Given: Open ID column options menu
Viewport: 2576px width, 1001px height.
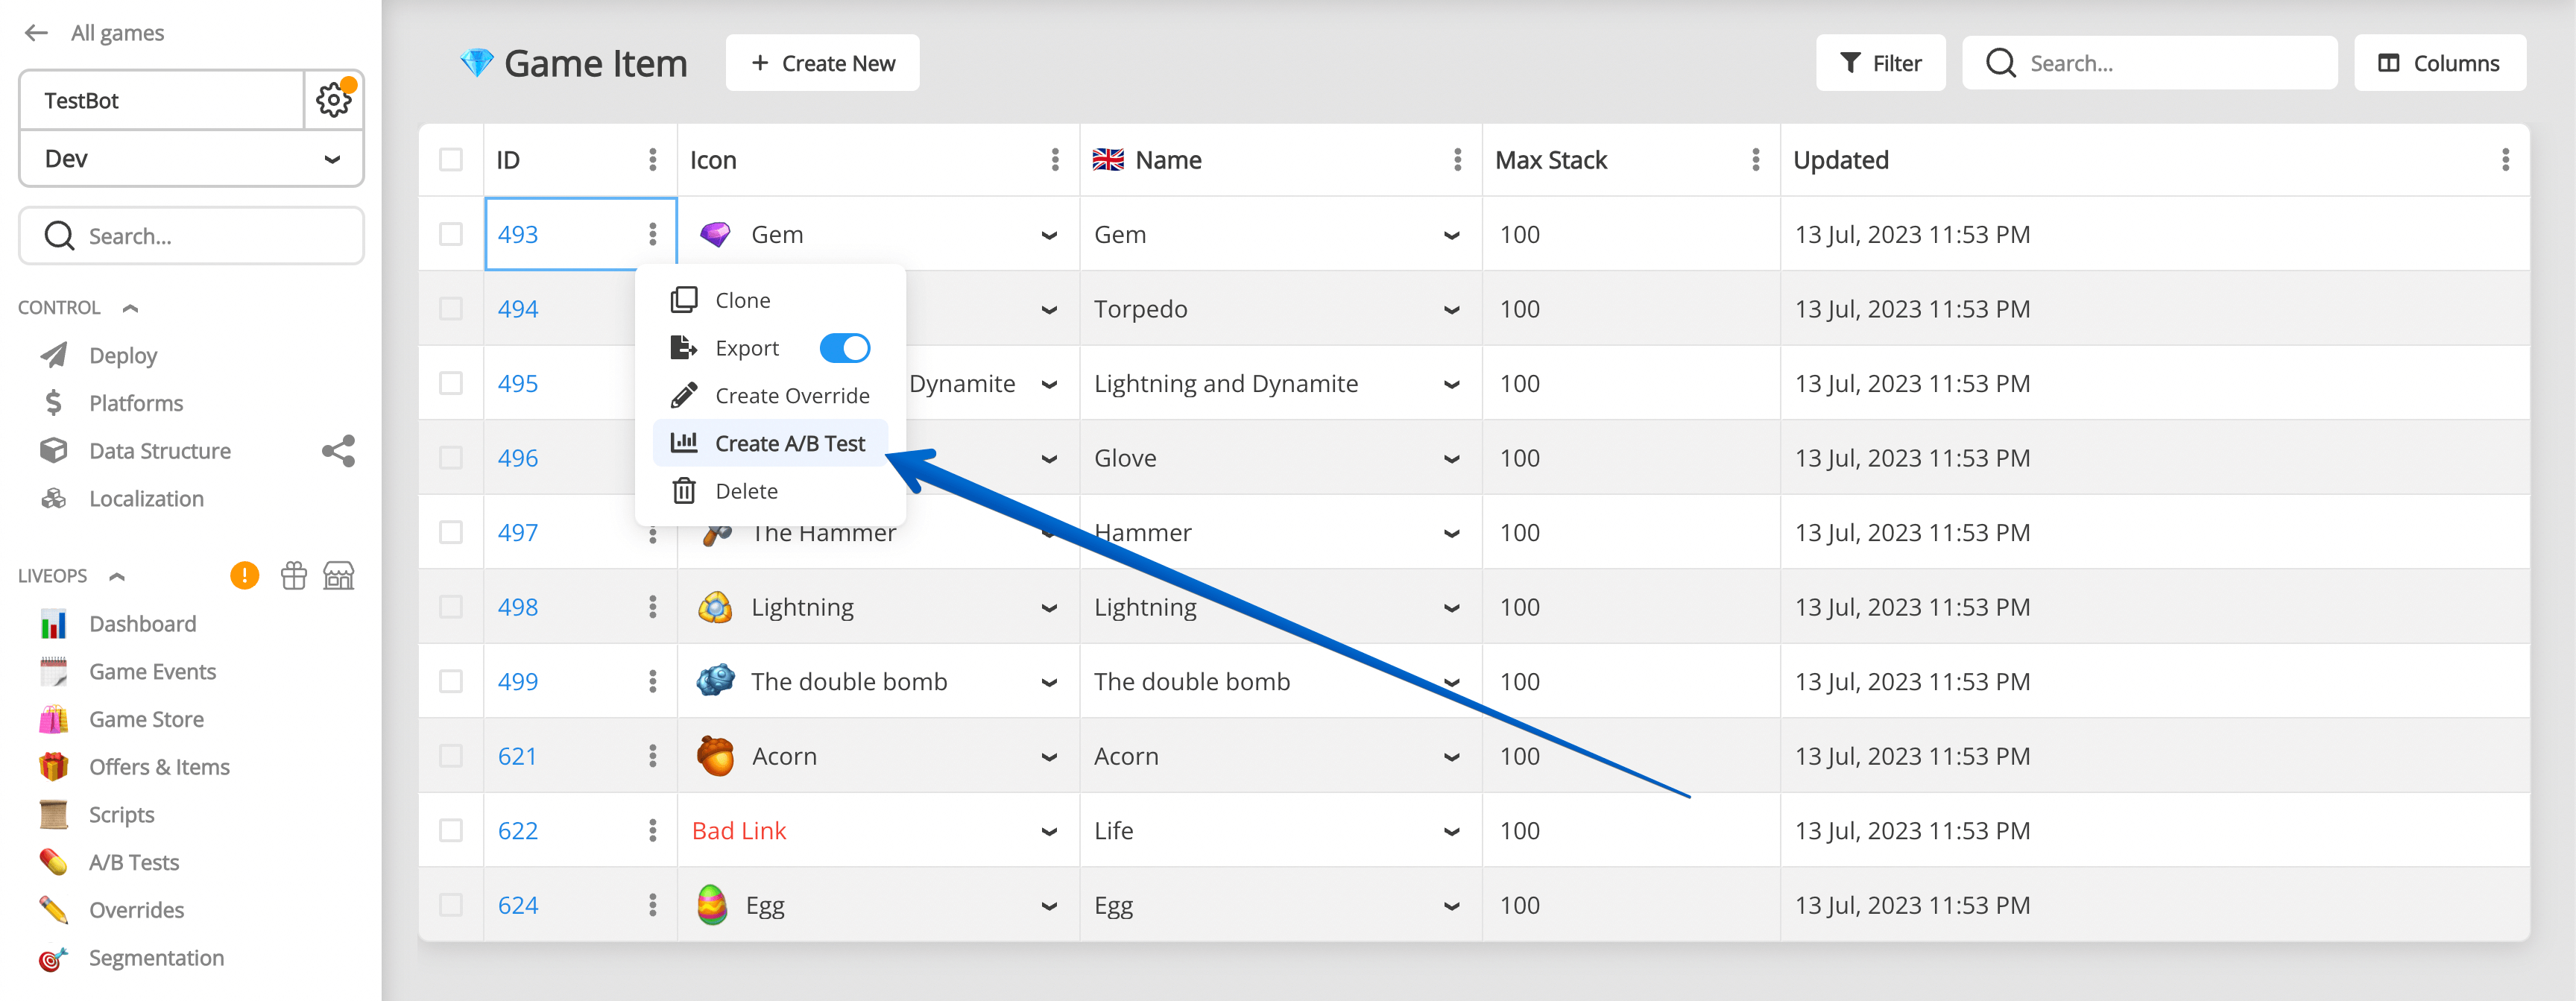Looking at the screenshot, I should (x=653, y=160).
